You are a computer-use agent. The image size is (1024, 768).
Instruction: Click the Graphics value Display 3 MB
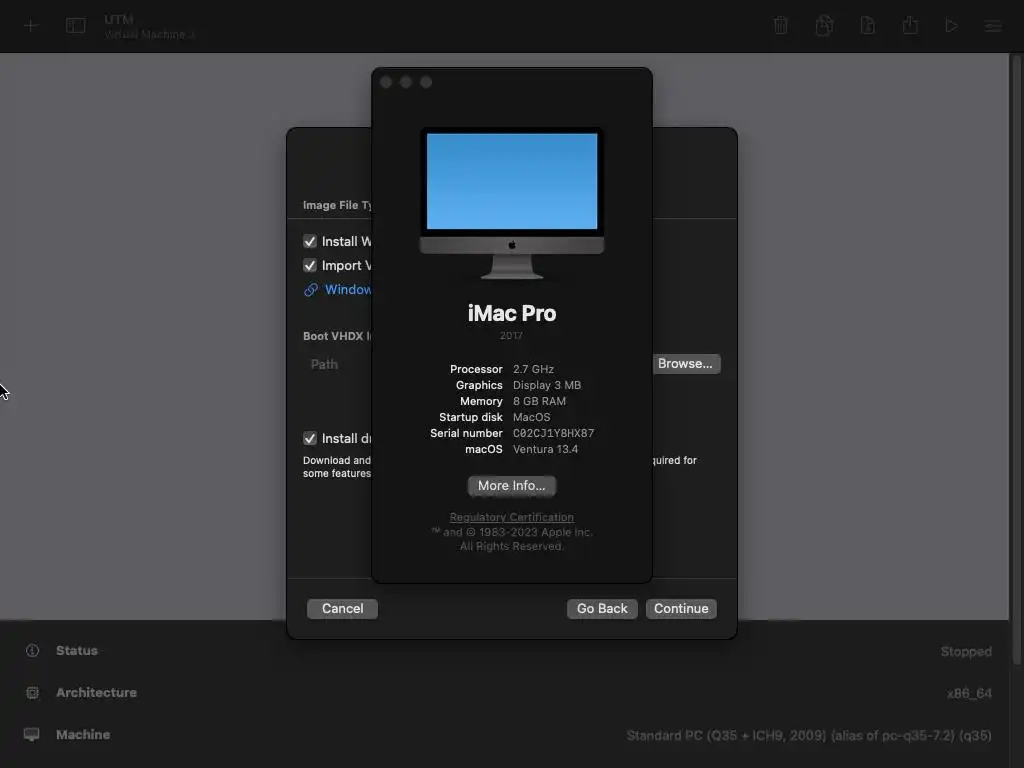click(547, 385)
